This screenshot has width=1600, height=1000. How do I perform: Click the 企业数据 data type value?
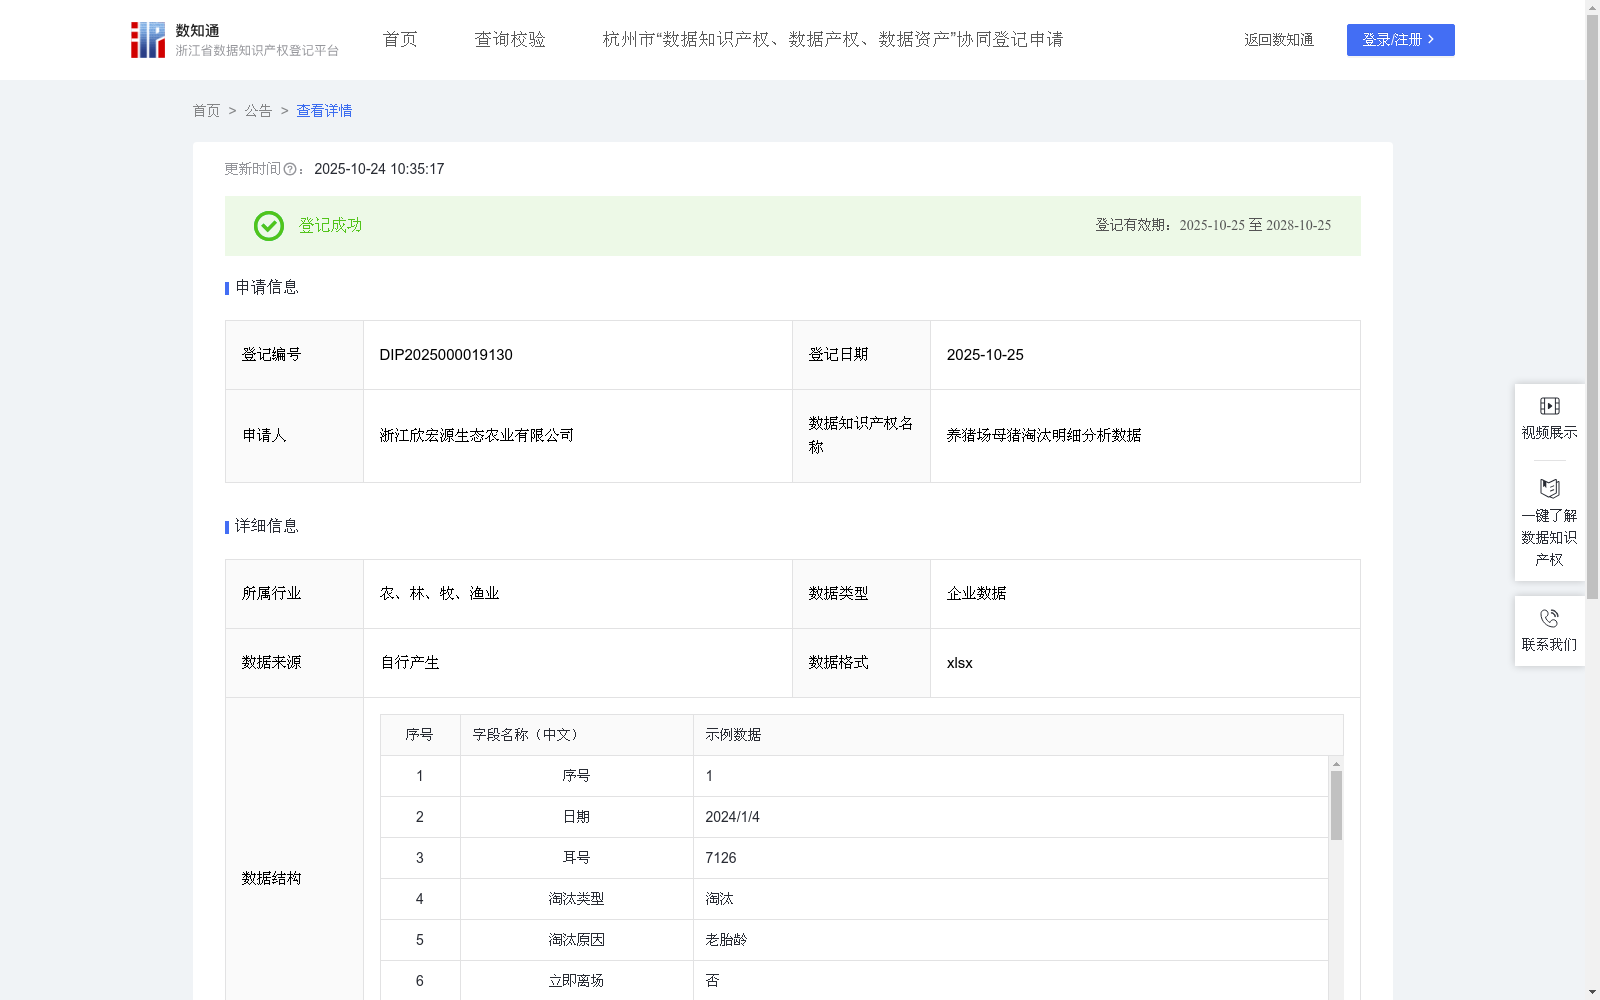pos(976,594)
